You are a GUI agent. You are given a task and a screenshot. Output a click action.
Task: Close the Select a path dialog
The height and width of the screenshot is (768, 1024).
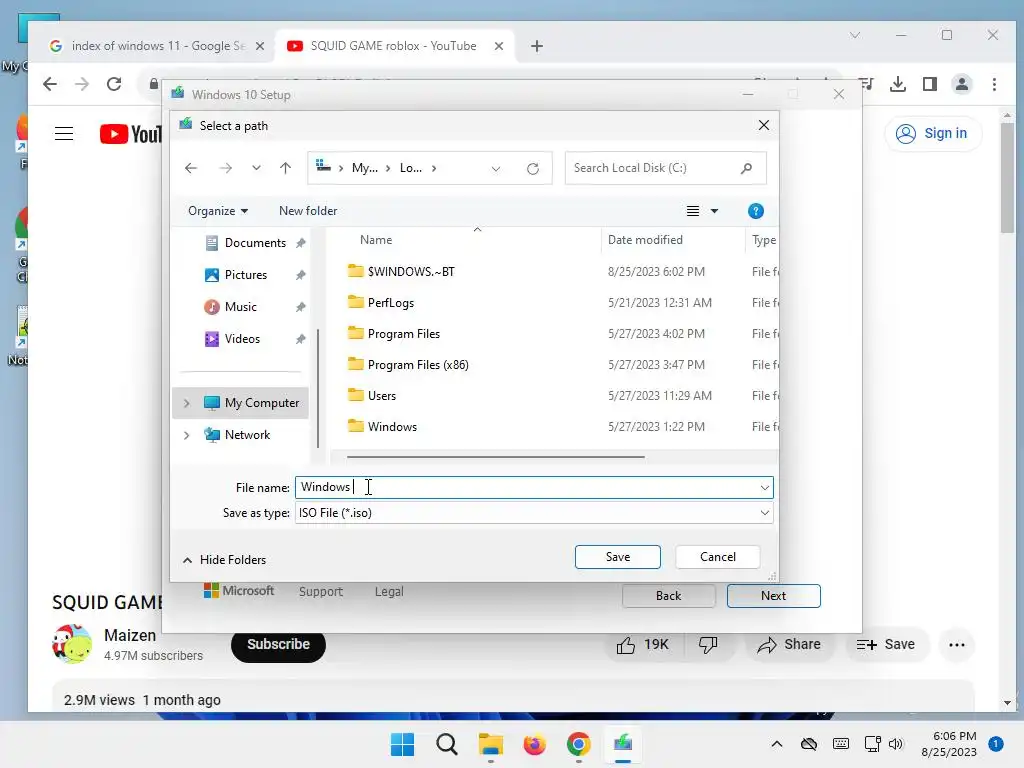(763, 125)
